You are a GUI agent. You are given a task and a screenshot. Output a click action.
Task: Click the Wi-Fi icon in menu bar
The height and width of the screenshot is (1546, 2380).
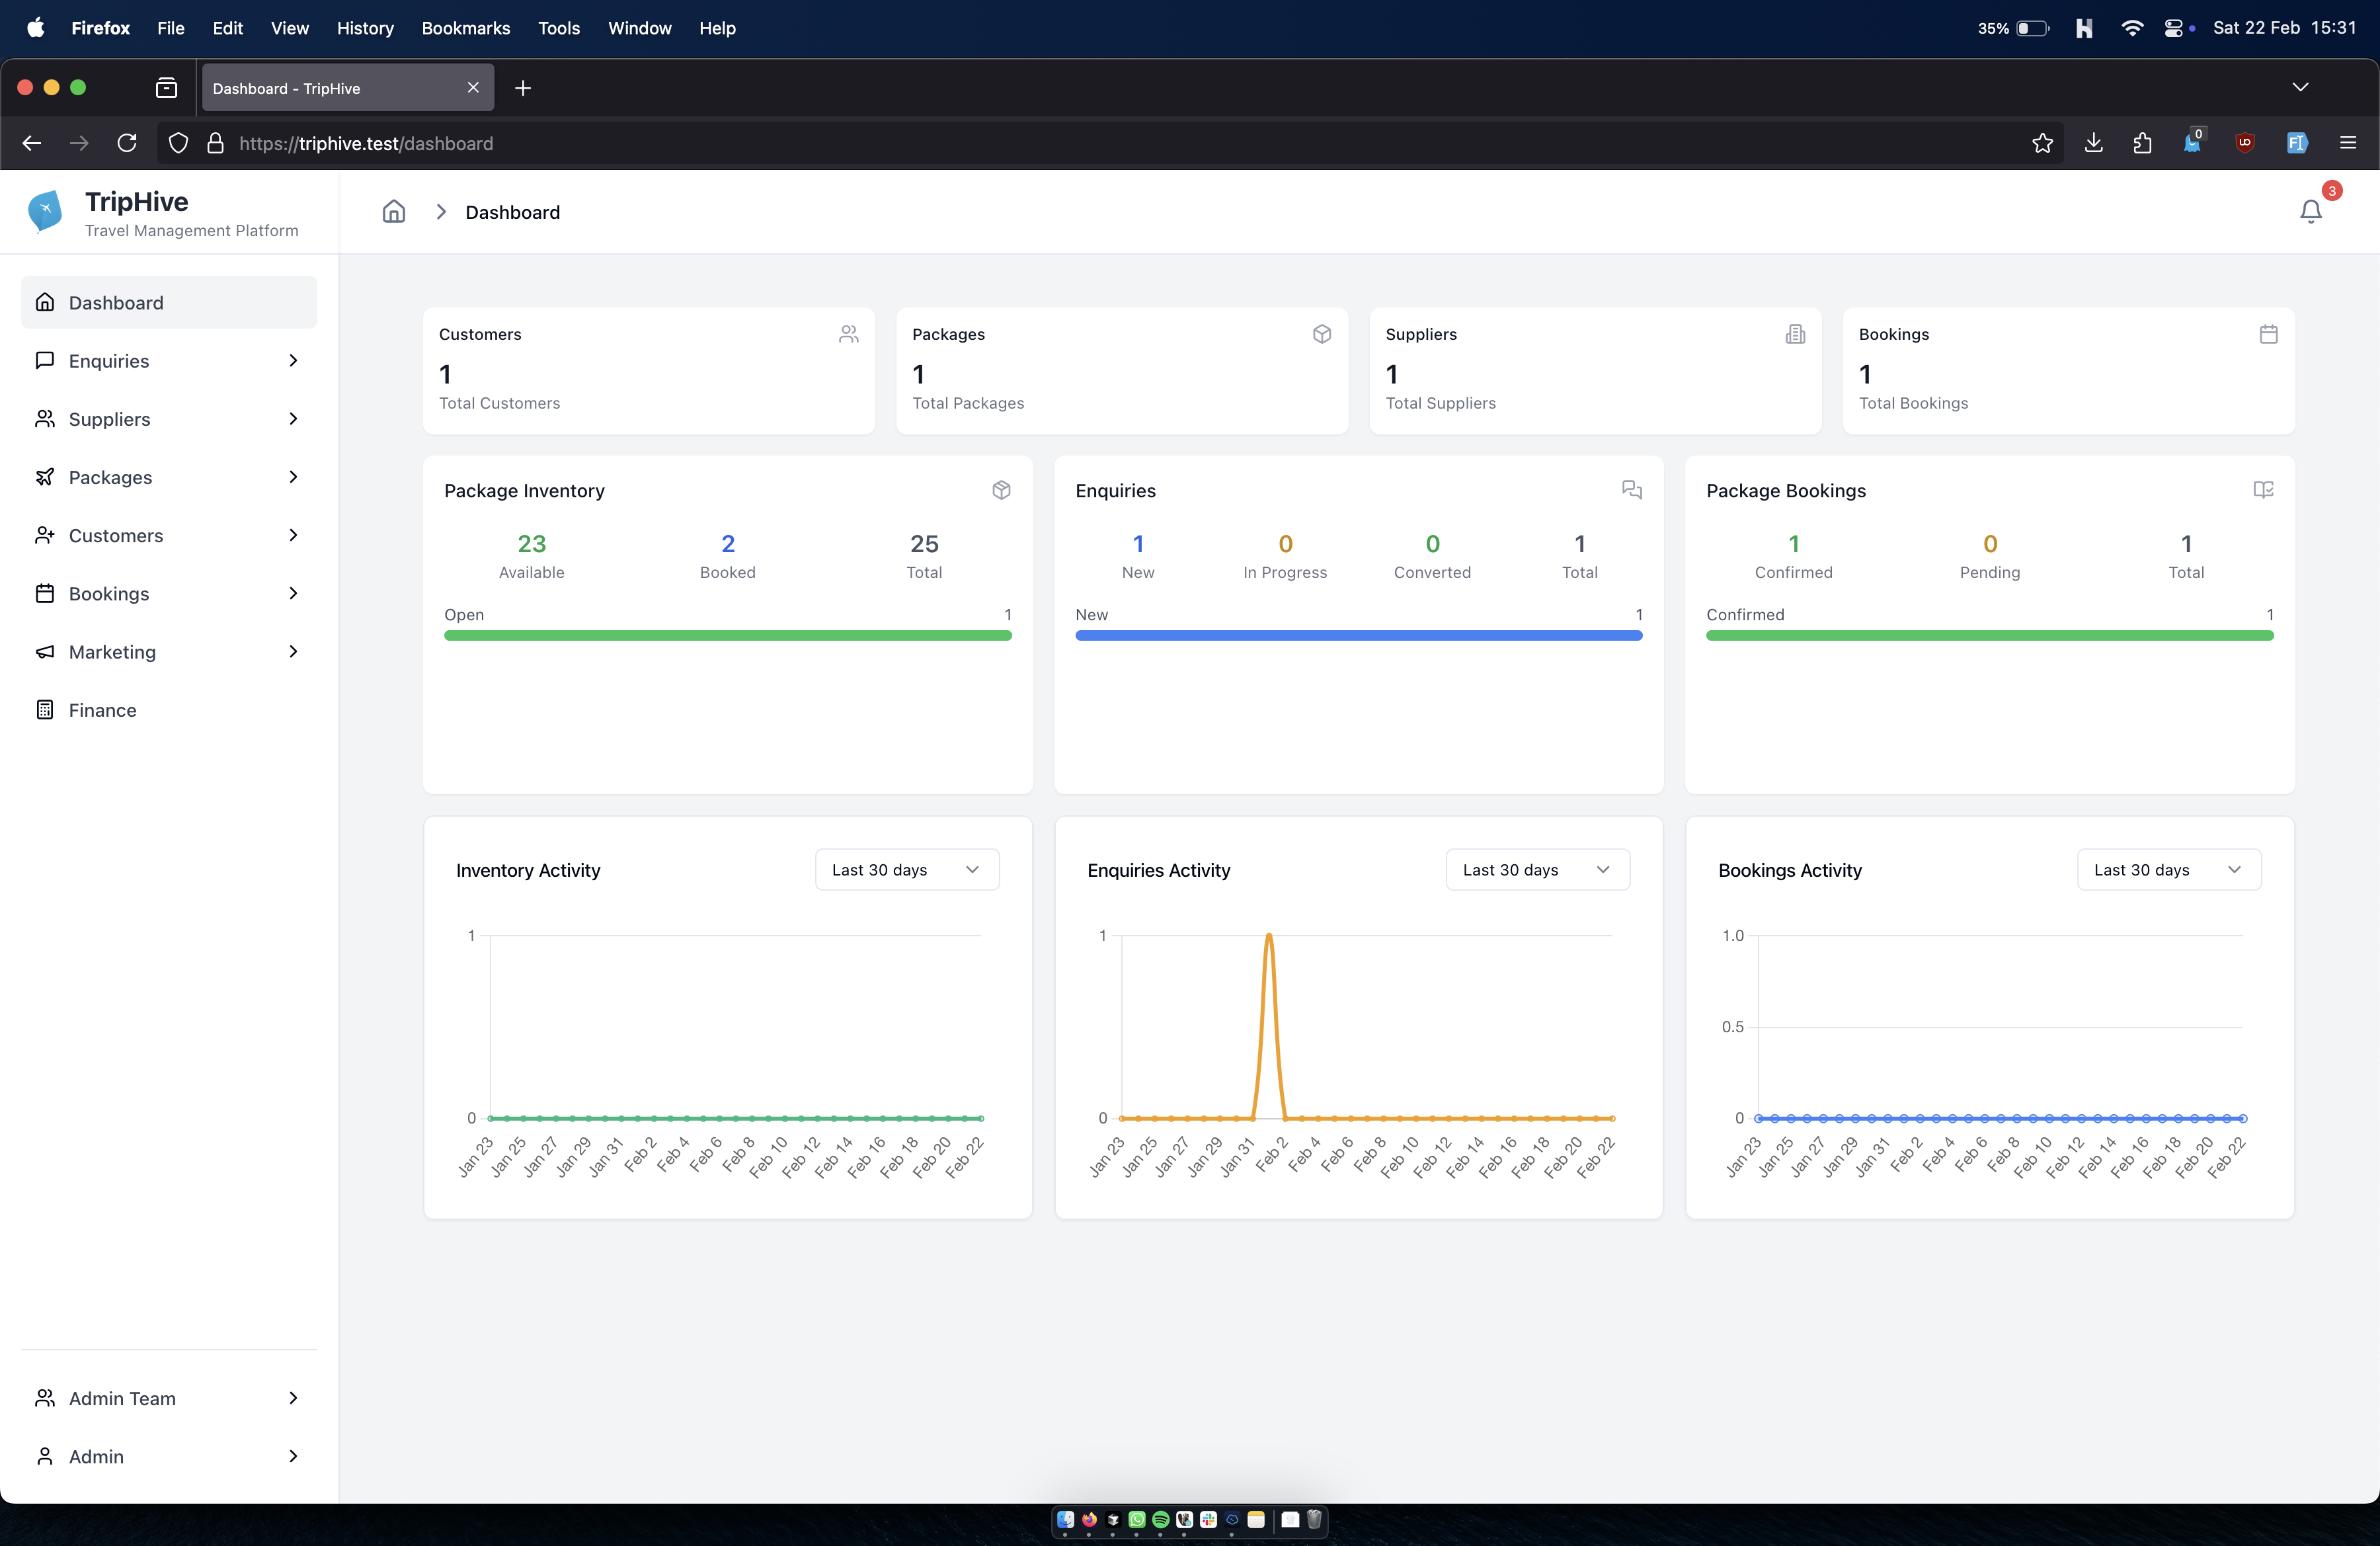2131,28
